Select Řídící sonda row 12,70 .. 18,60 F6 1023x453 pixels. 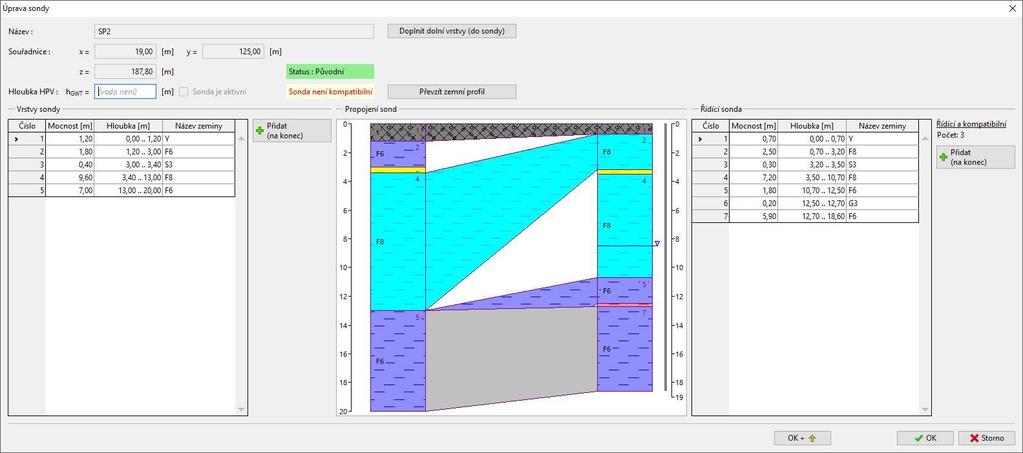(805, 216)
